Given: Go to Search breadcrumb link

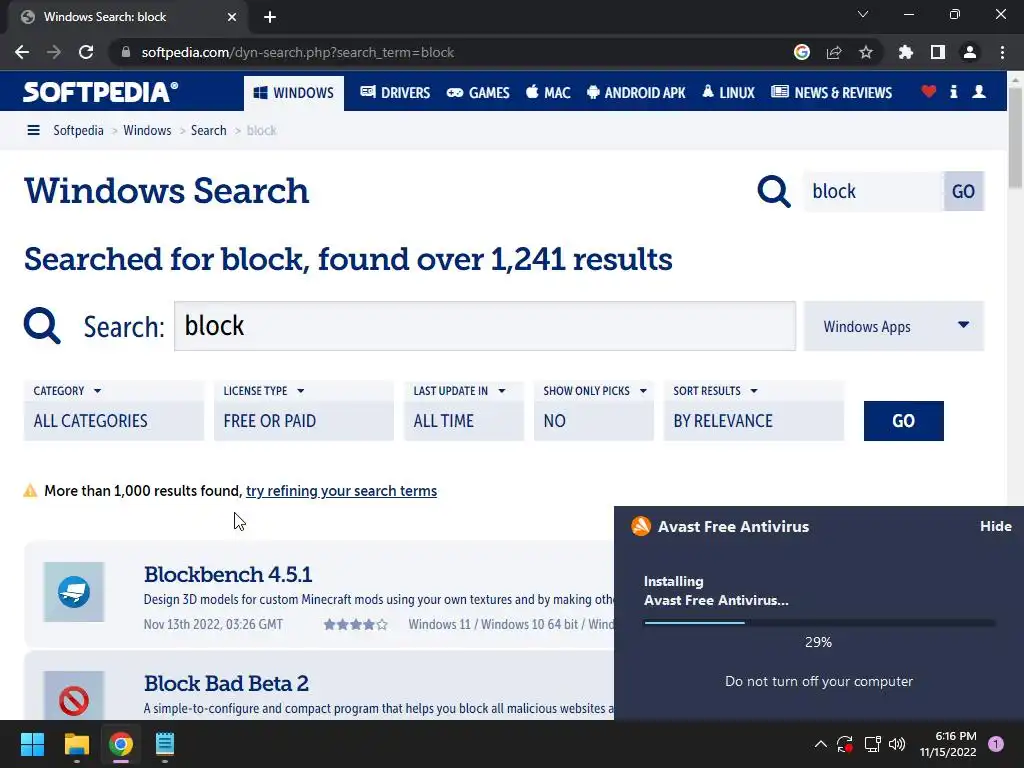Looking at the screenshot, I should click(208, 130).
